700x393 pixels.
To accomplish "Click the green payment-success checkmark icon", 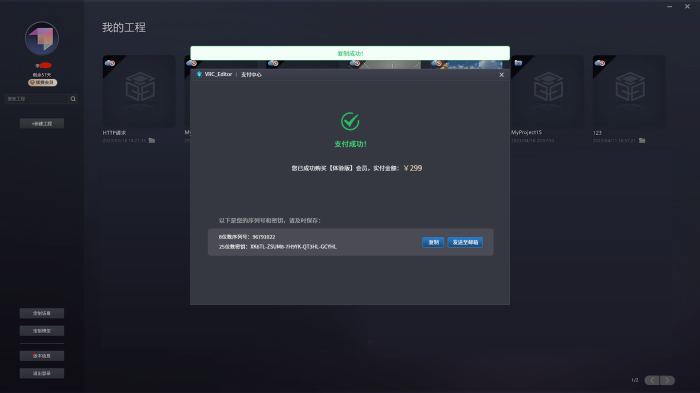I will pyautogui.click(x=350, y=121).
